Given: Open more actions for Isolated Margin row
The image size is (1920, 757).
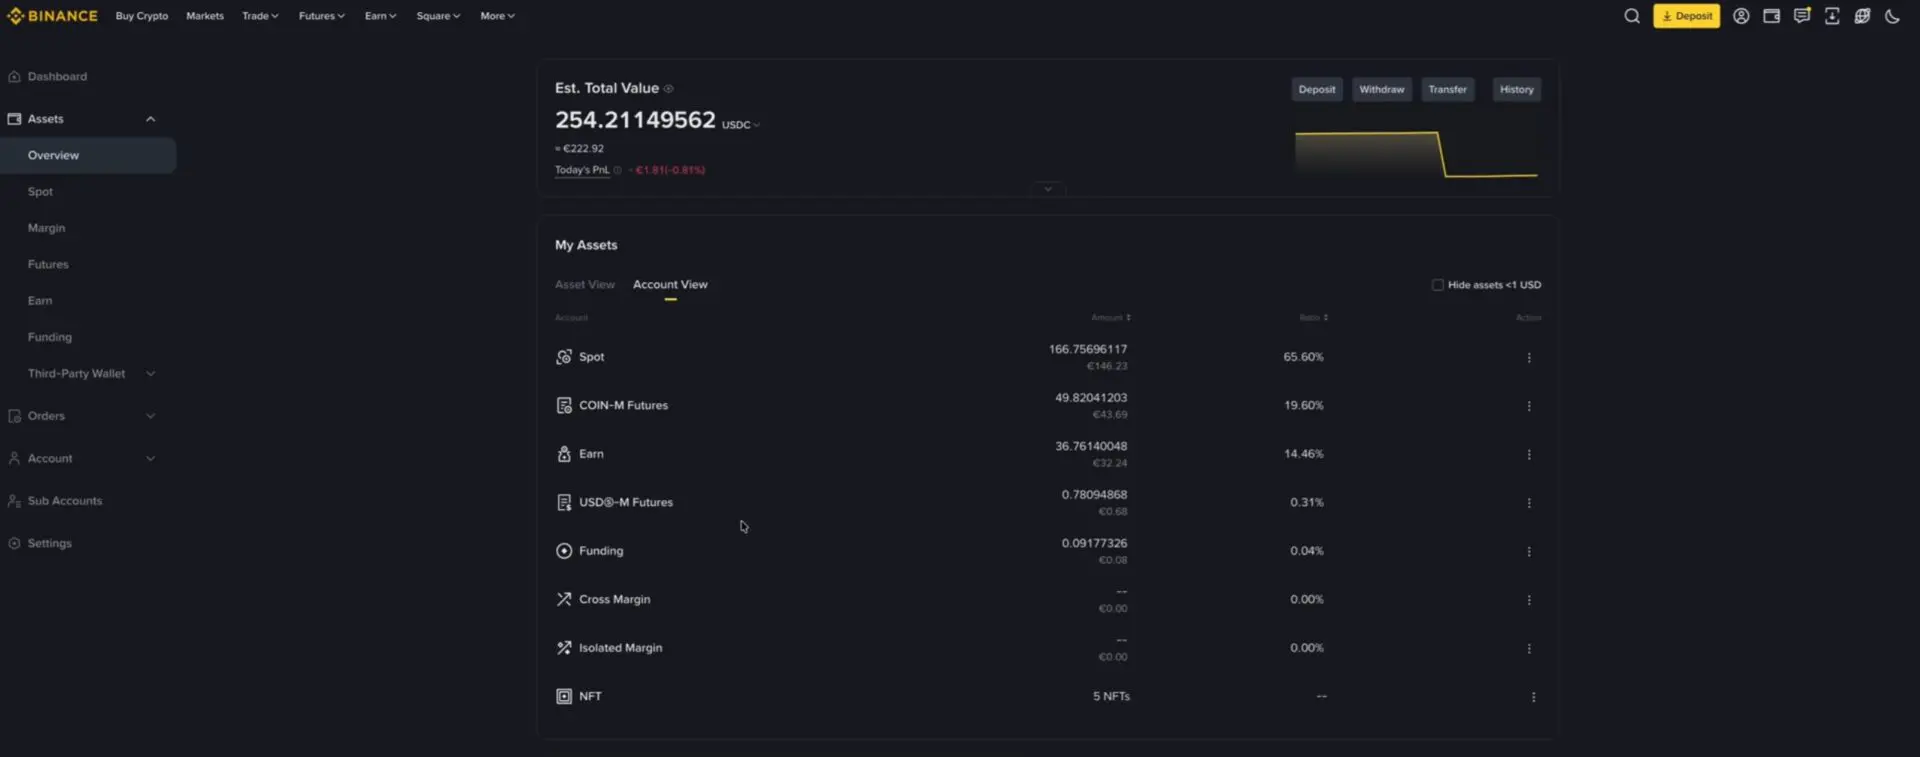Looking at the screenshot, I should point(1529,649).
